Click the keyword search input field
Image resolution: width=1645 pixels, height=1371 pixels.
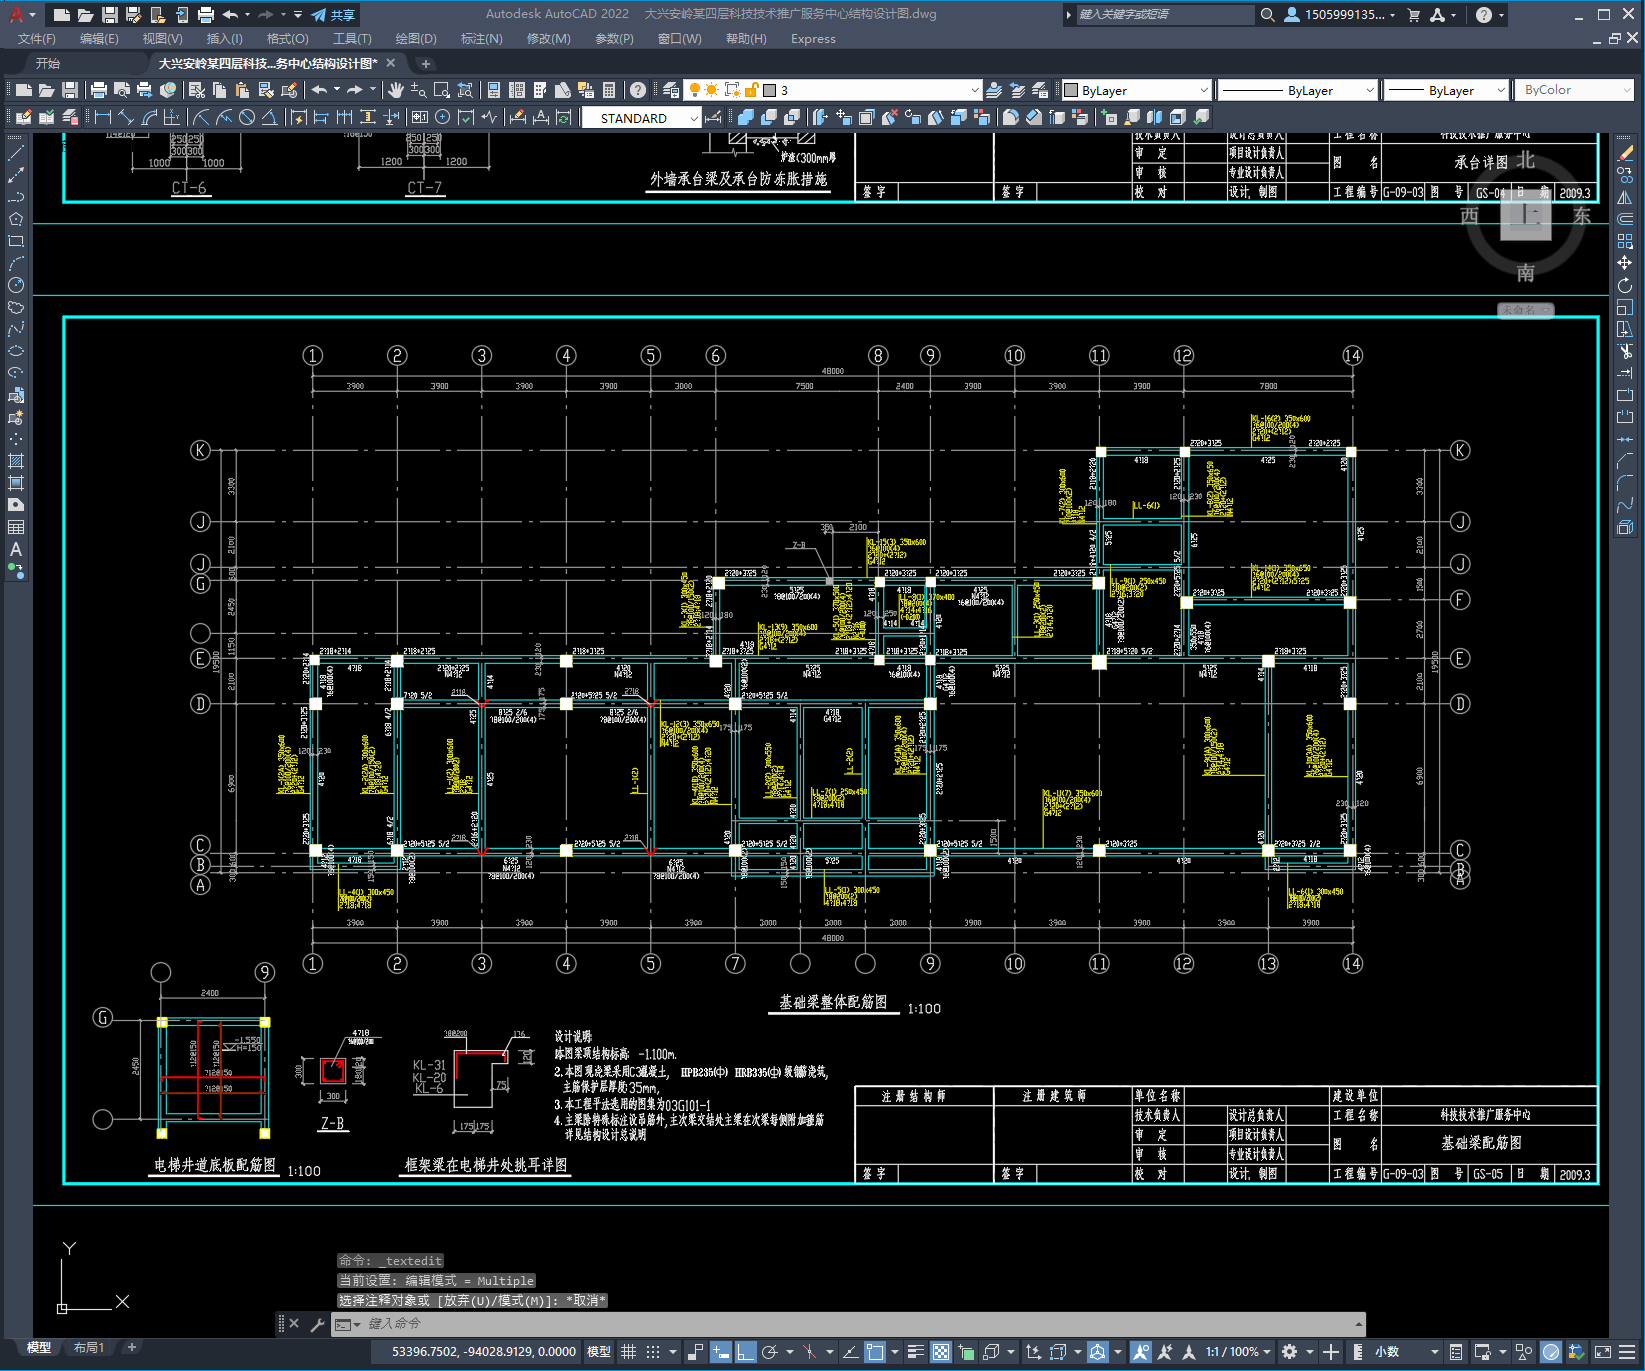point(1163,14)
